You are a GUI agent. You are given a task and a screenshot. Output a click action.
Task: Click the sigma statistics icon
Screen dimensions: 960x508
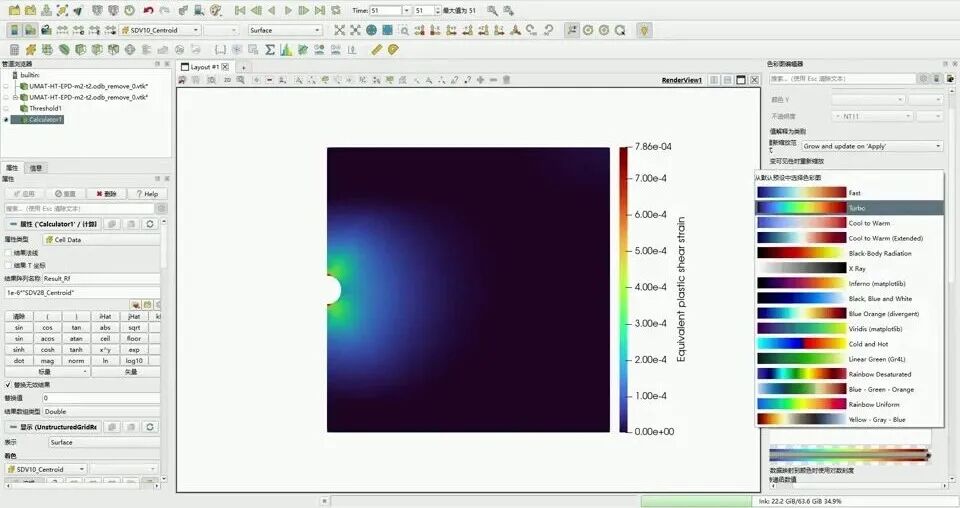(270, 50)
